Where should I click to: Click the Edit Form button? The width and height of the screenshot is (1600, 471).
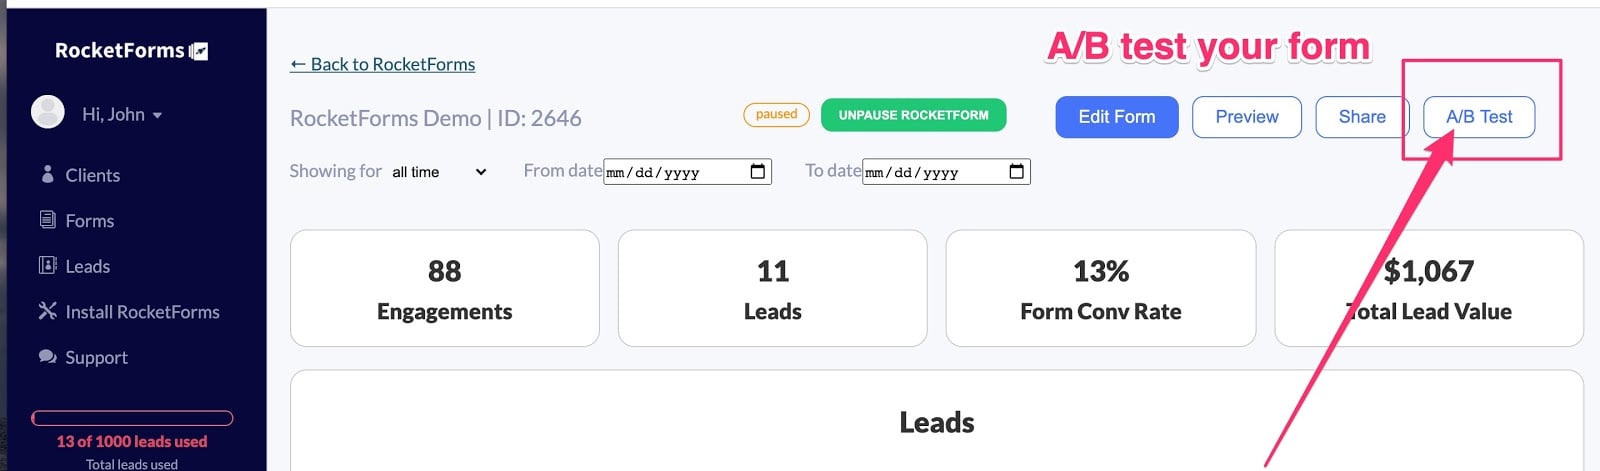[1116, 117]
